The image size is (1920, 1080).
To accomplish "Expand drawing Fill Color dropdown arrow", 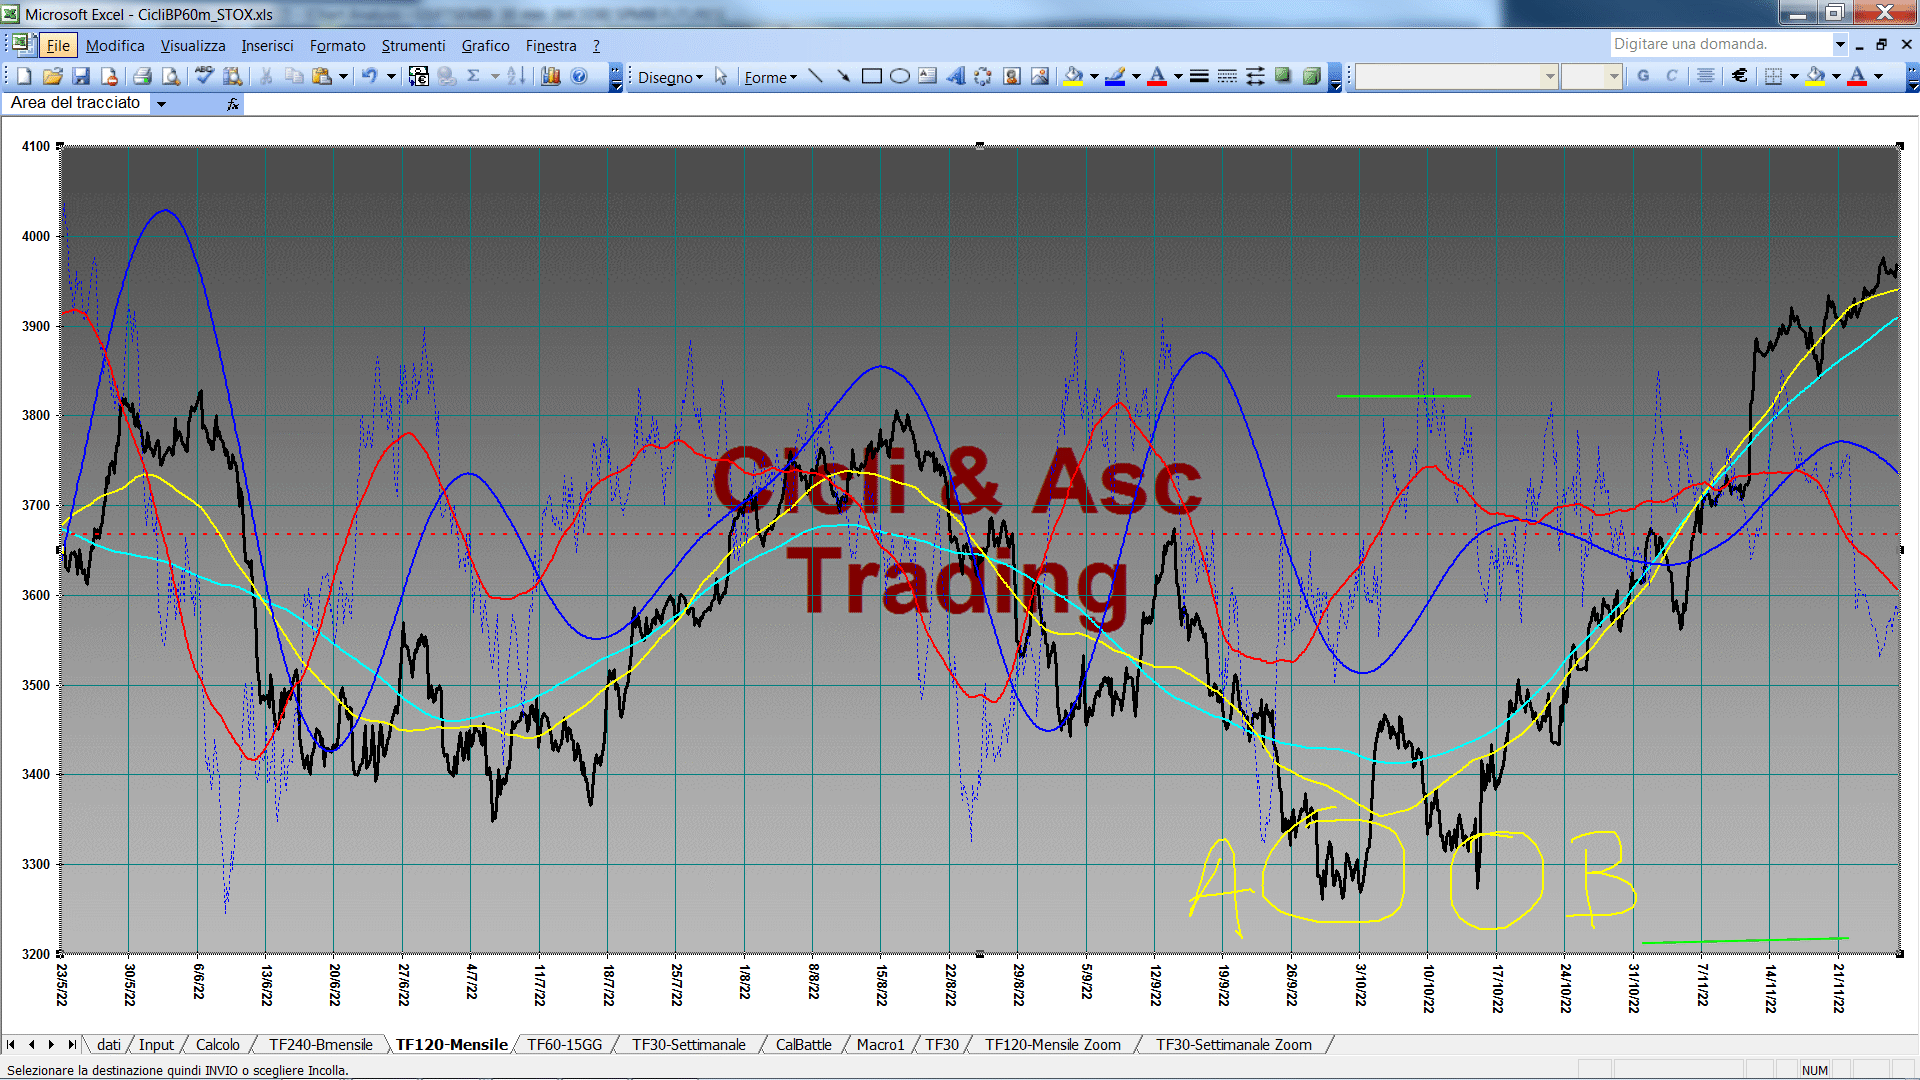I will point(1094,76).
